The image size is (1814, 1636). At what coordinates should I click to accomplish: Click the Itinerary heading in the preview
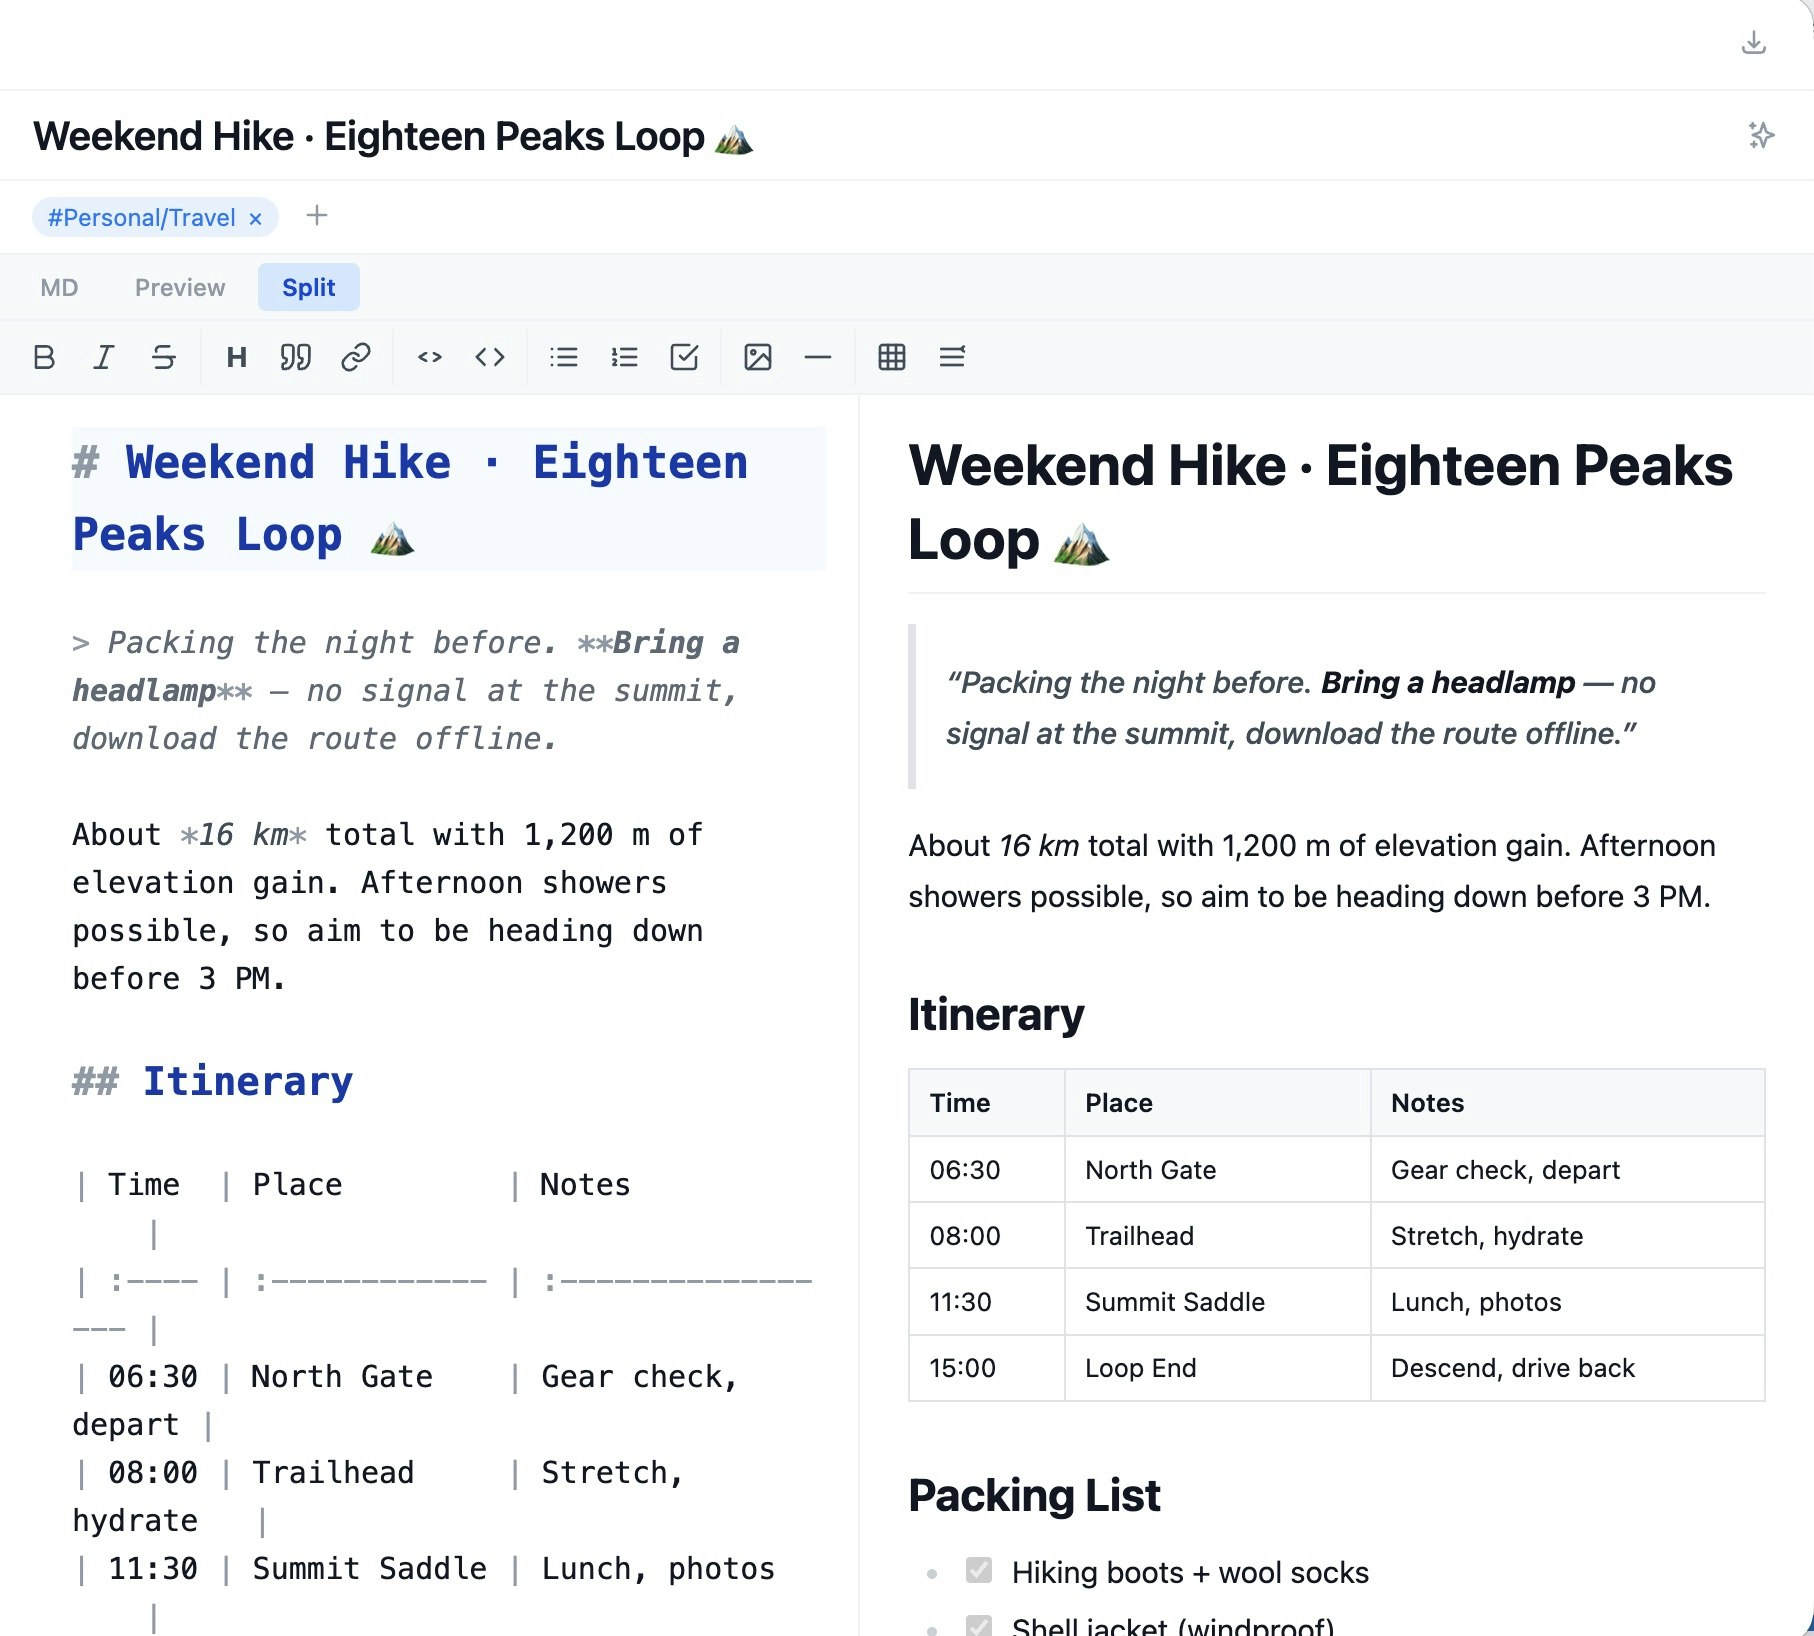click(996, 1014)
